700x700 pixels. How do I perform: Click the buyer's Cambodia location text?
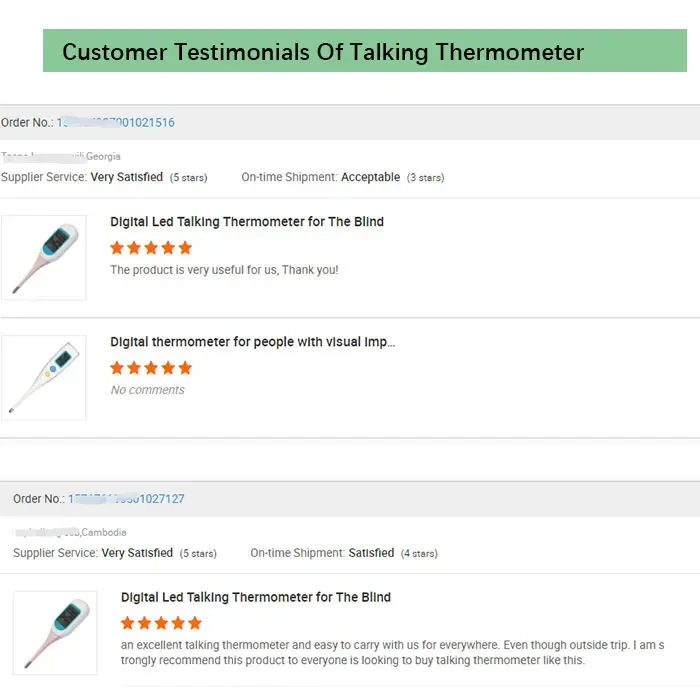(x=103, y=532)
